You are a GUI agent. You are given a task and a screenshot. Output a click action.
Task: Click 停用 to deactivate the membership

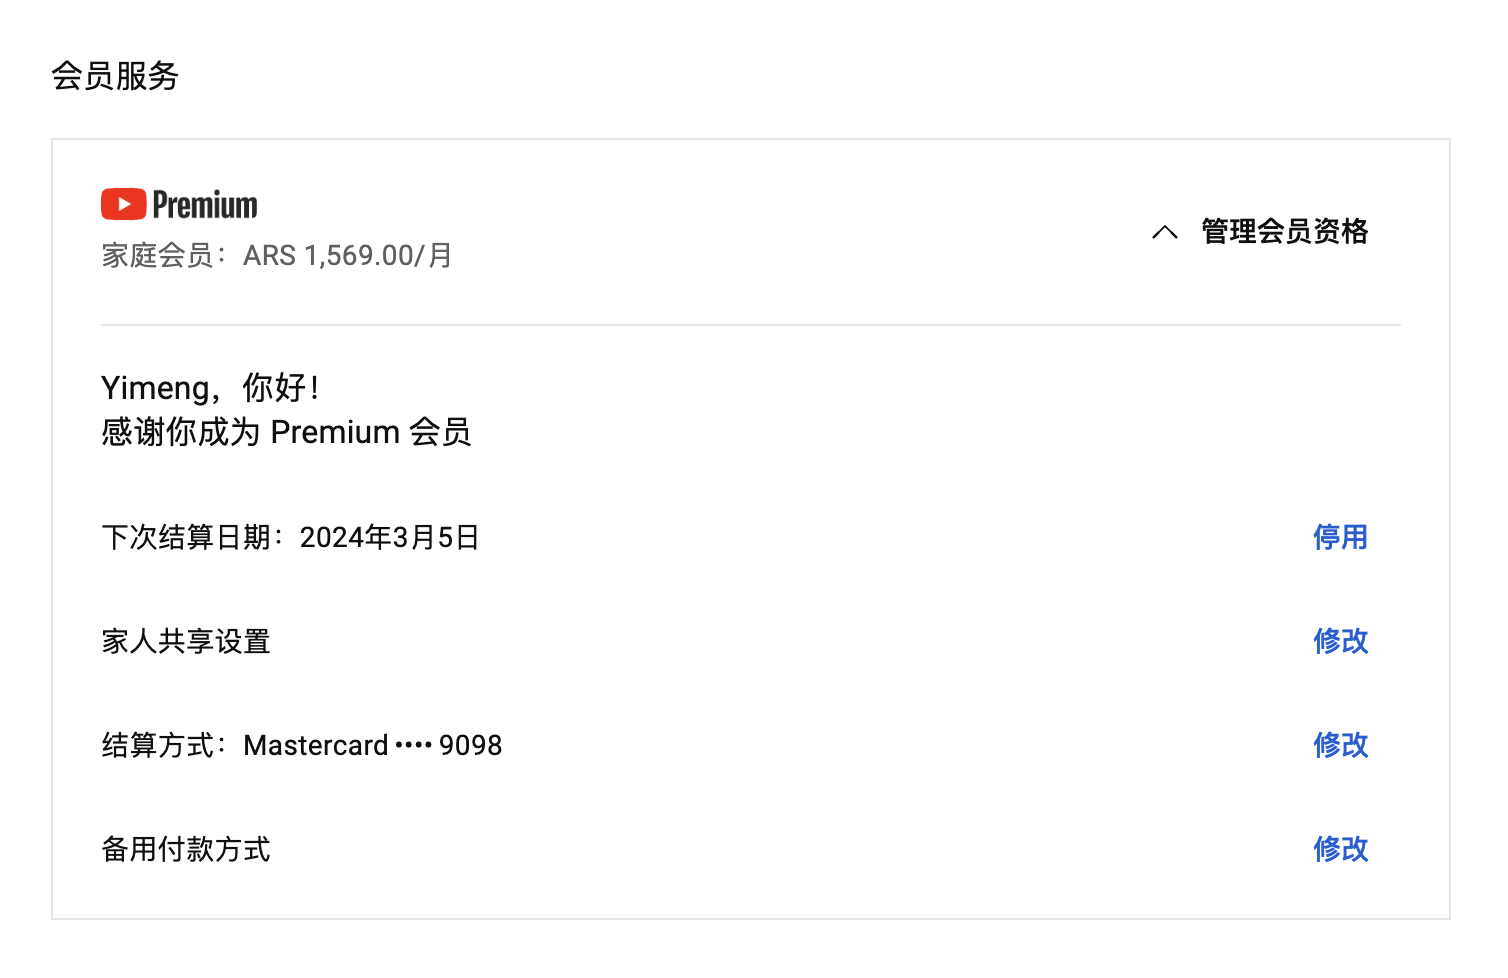pos(1340,537)
